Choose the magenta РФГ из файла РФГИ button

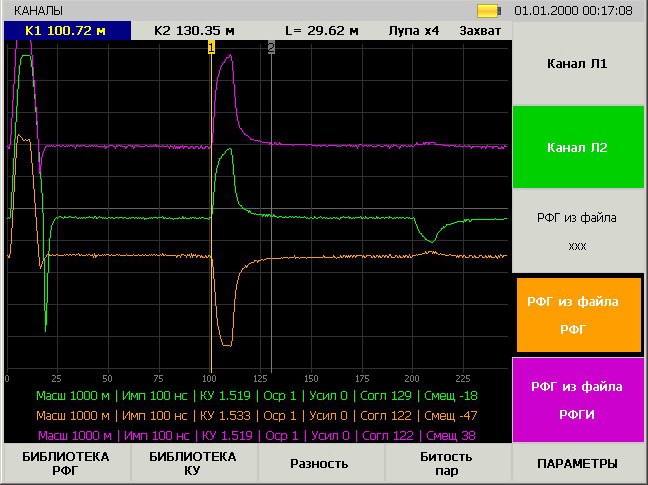578,400
